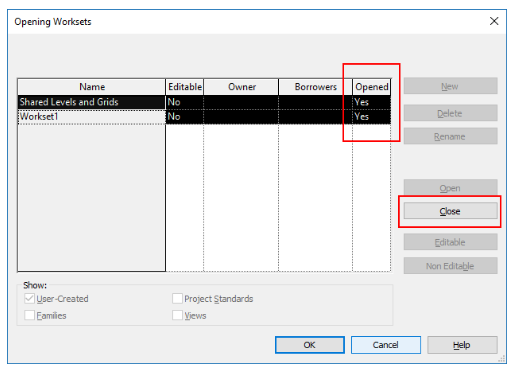Screen dimensions: 520x367
Task: Click the Borrowers column header
Action: [316, 87]
